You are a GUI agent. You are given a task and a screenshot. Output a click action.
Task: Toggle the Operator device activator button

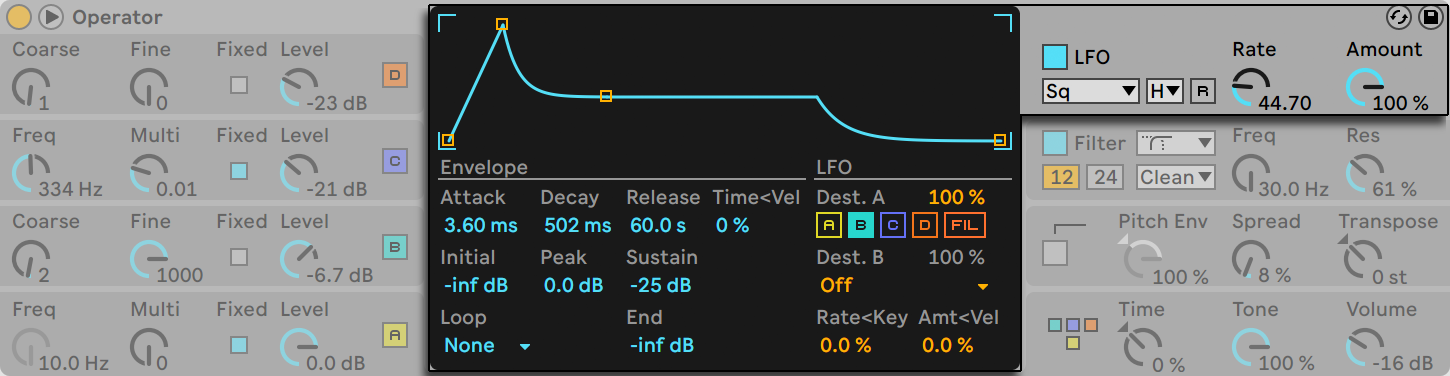point(18,17)
